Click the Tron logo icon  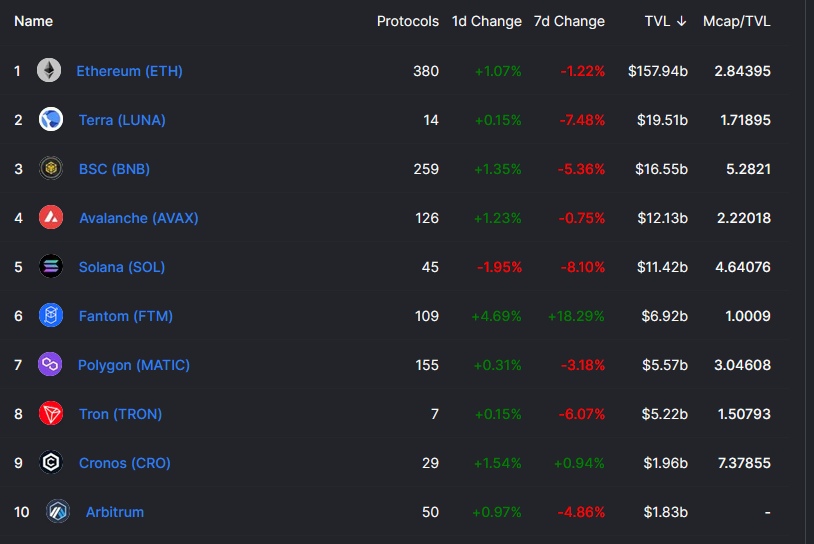51,414
